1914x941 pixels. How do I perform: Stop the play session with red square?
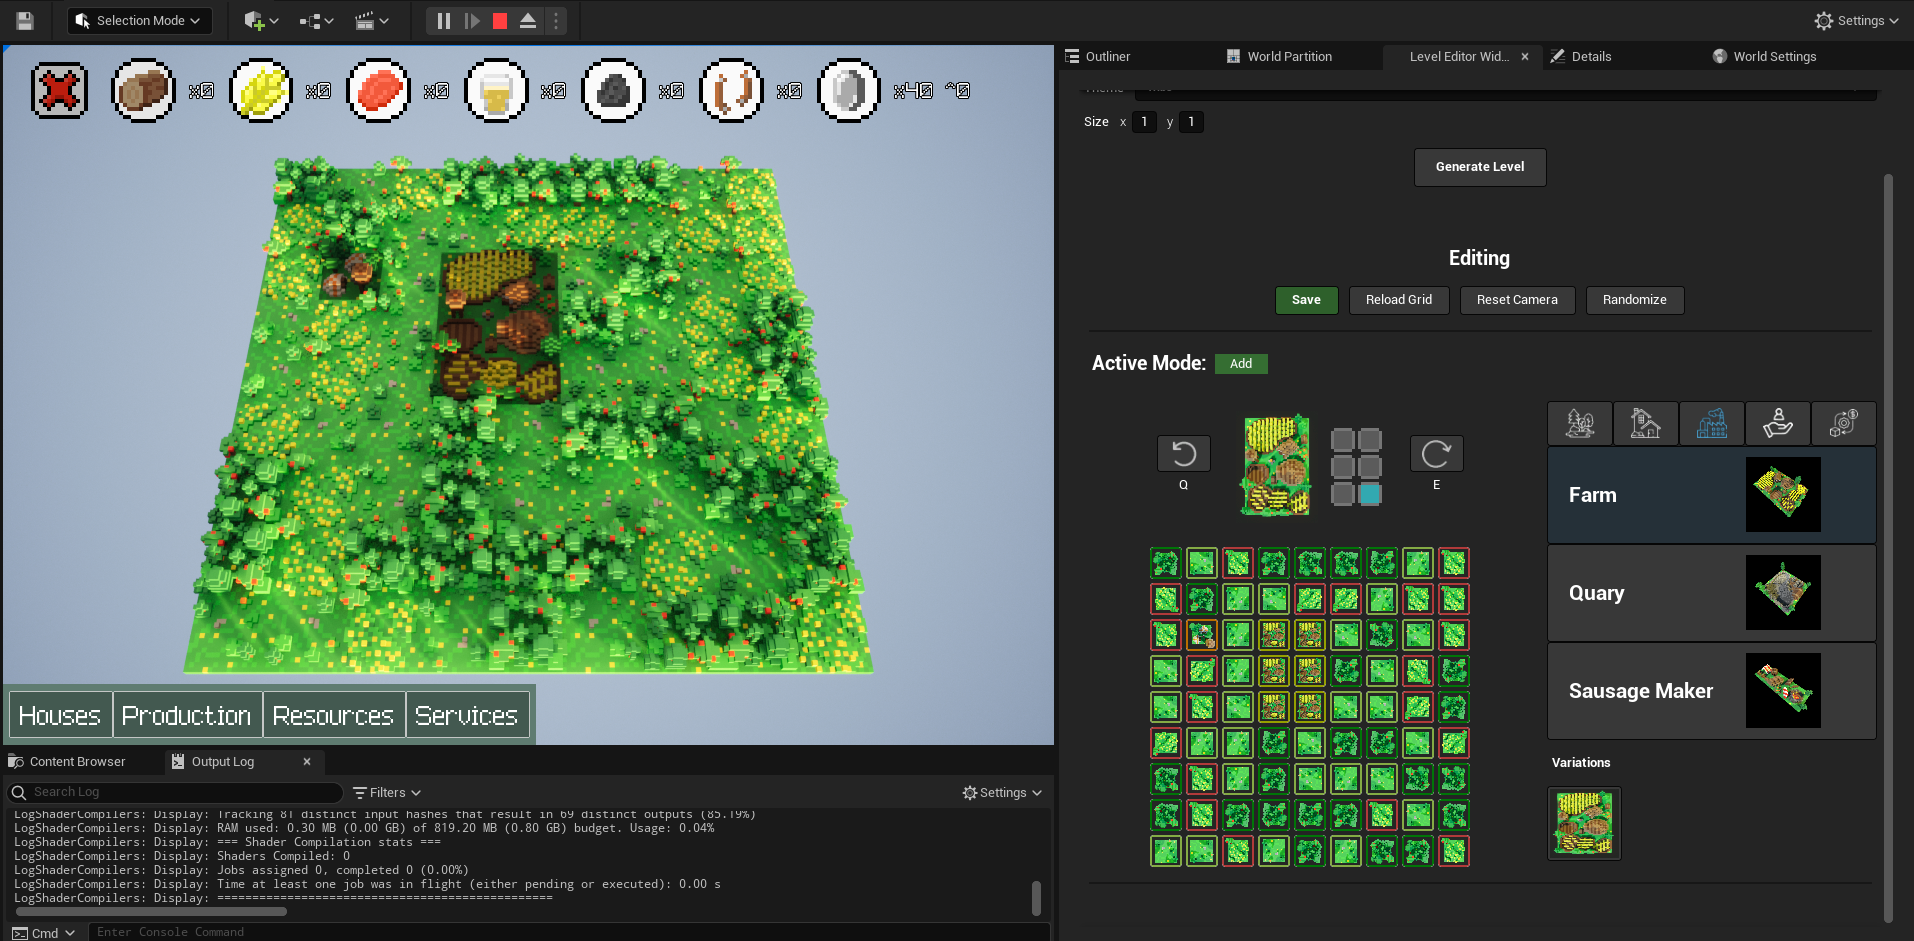point(500,21)
